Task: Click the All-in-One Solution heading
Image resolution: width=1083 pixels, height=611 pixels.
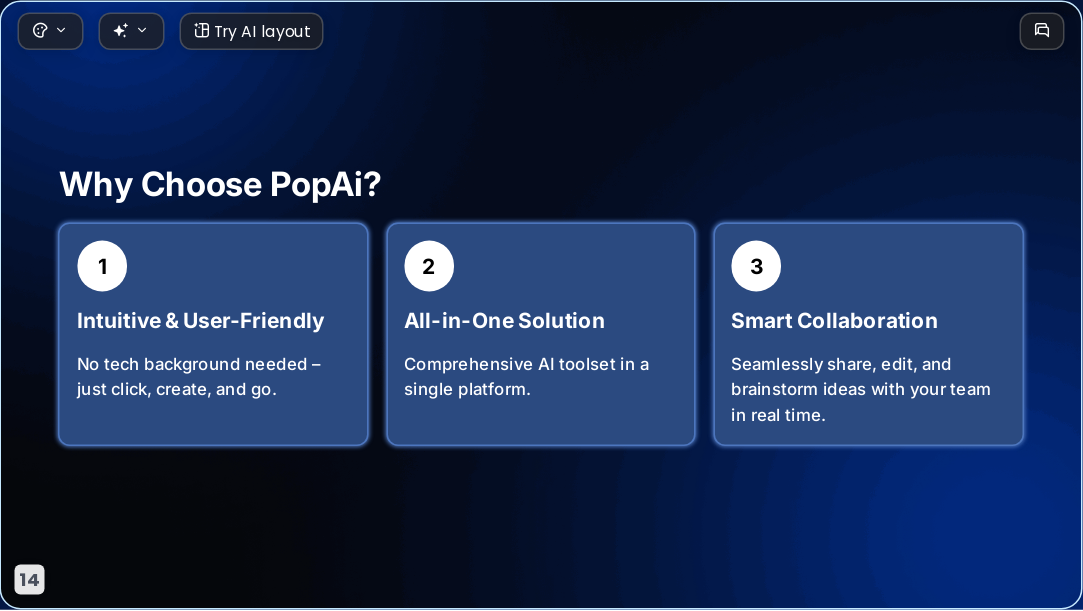Action: click(x=504, y=320)
